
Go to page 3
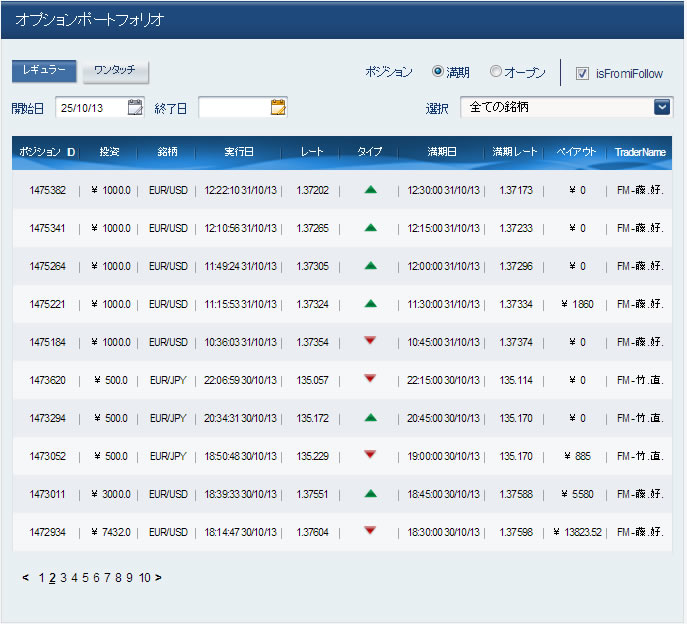(x=64, y=578)
